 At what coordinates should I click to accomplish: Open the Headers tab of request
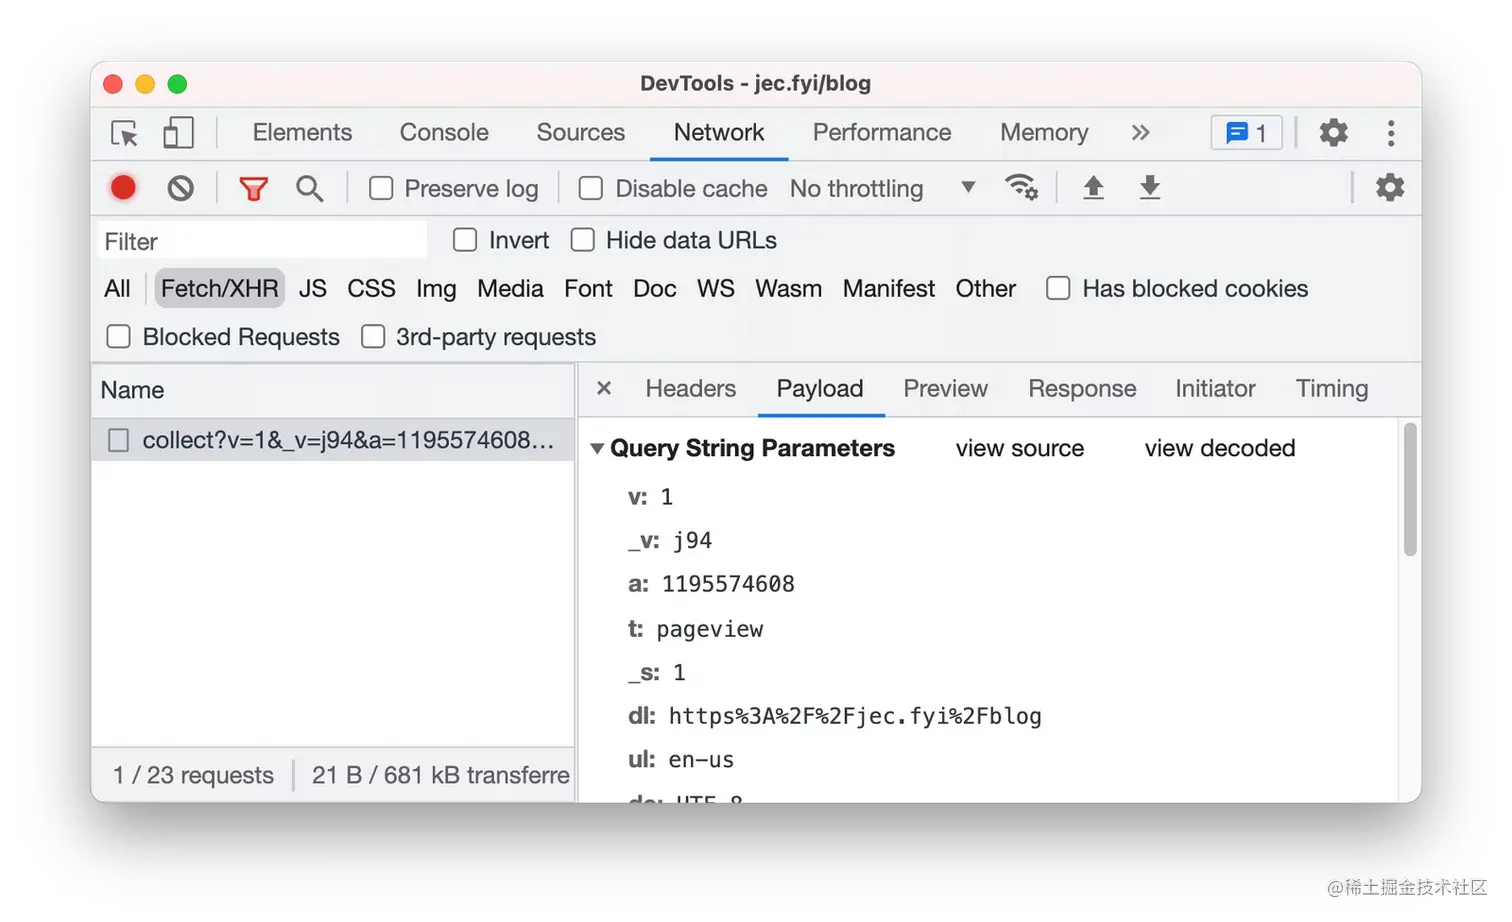(690, 388)
